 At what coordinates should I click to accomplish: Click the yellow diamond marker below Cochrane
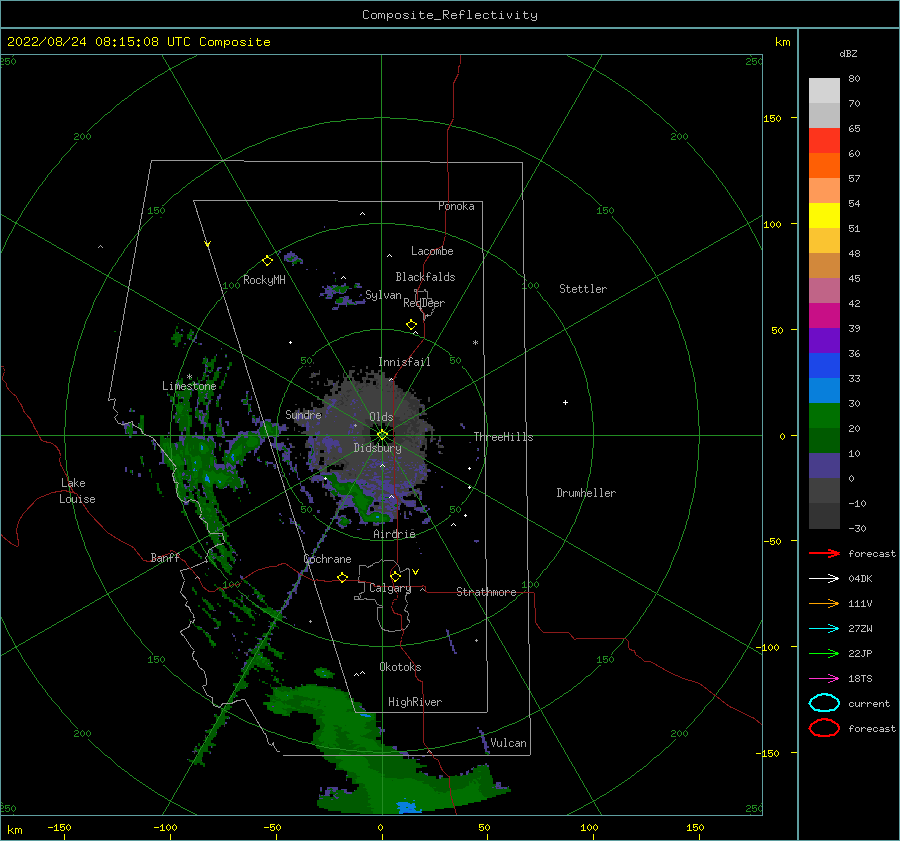tap(342, 577)
